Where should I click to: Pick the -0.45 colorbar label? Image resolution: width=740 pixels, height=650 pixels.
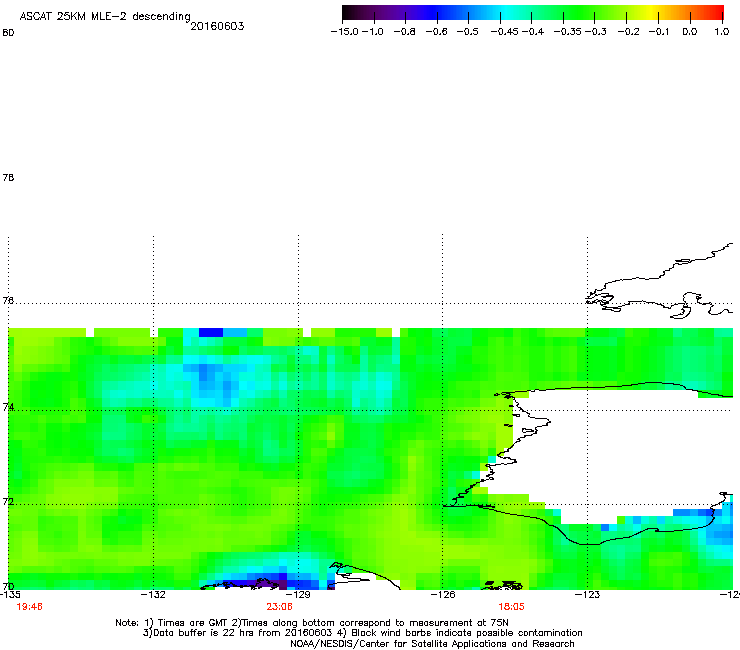click(505, 32)
